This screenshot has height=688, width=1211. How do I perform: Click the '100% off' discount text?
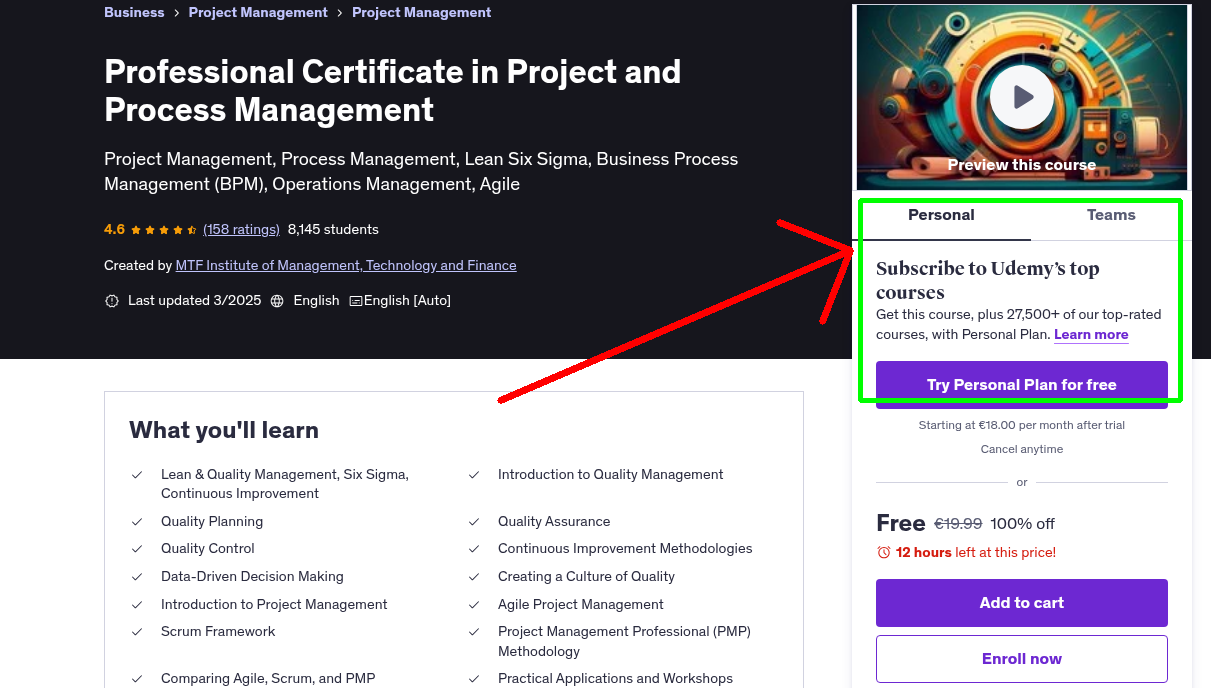1023,523
